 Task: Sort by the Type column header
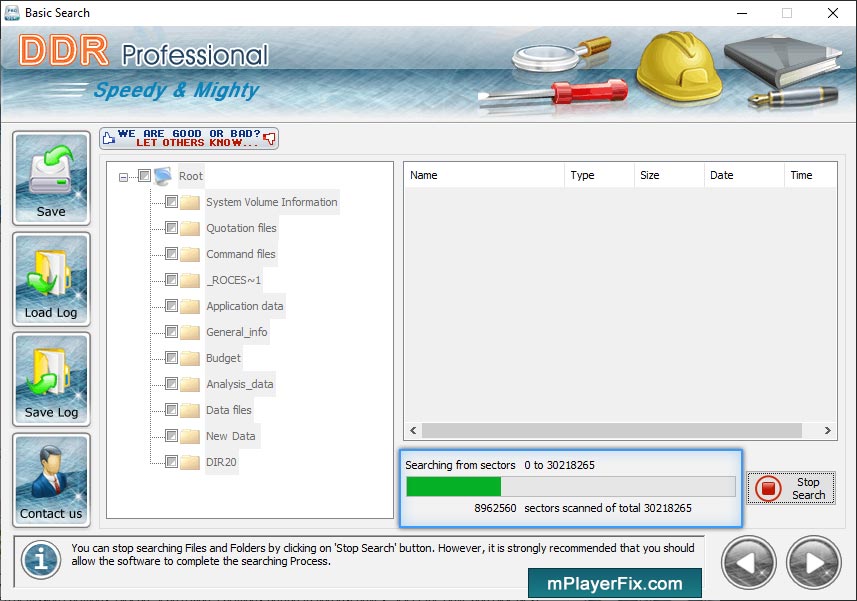(599, 175)
